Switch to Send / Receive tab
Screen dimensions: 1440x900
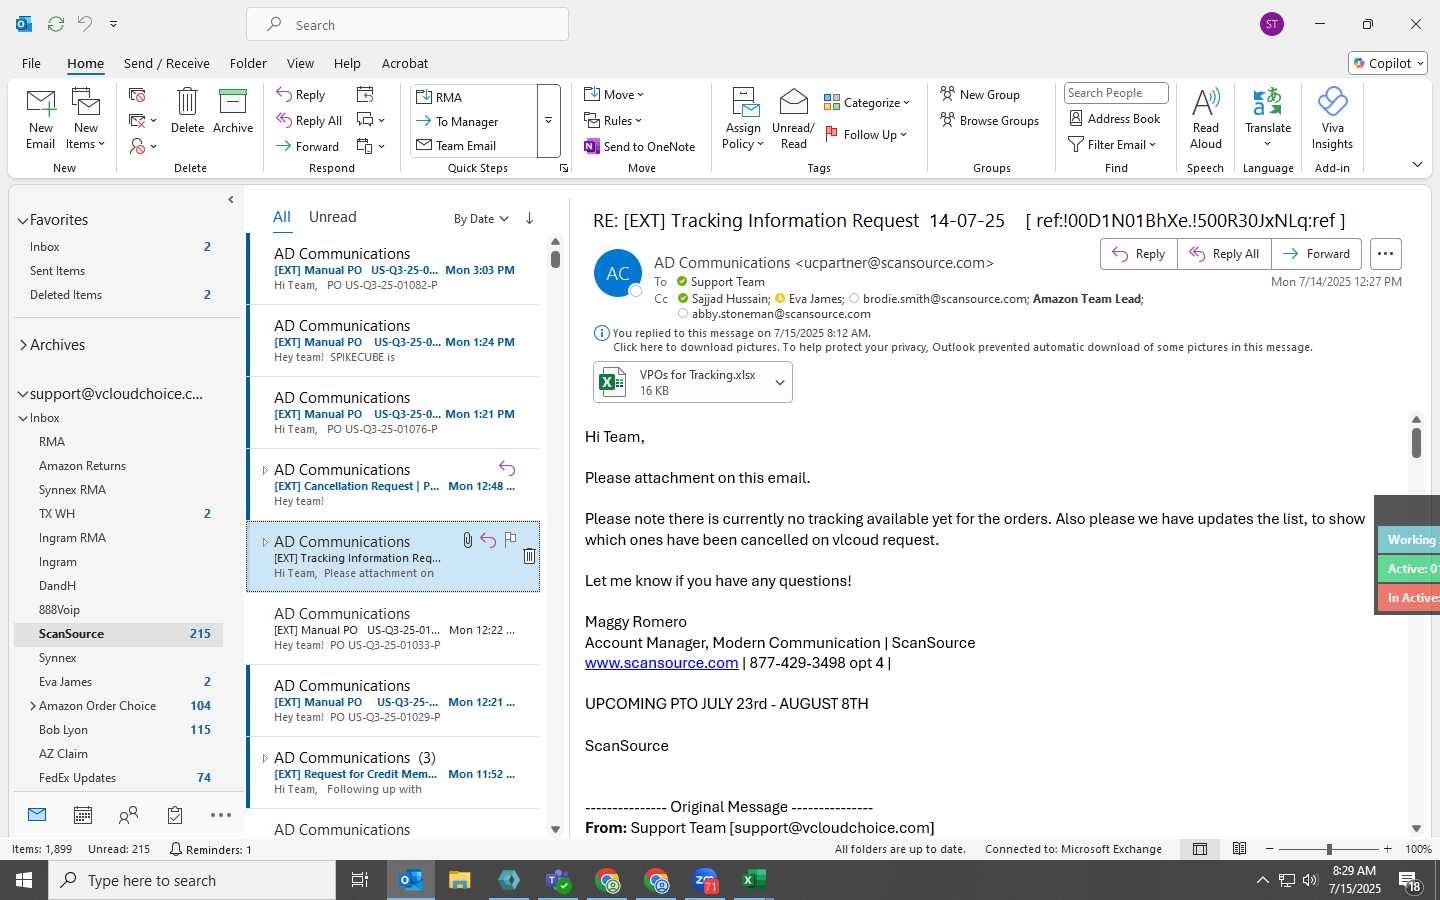(167, 63)
